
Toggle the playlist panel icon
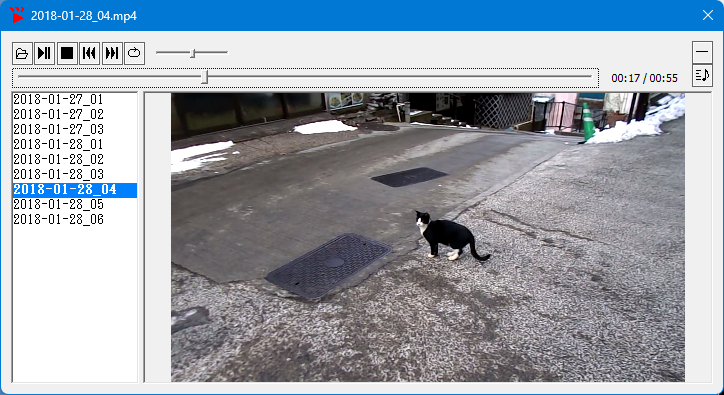(x=702, y=75)
